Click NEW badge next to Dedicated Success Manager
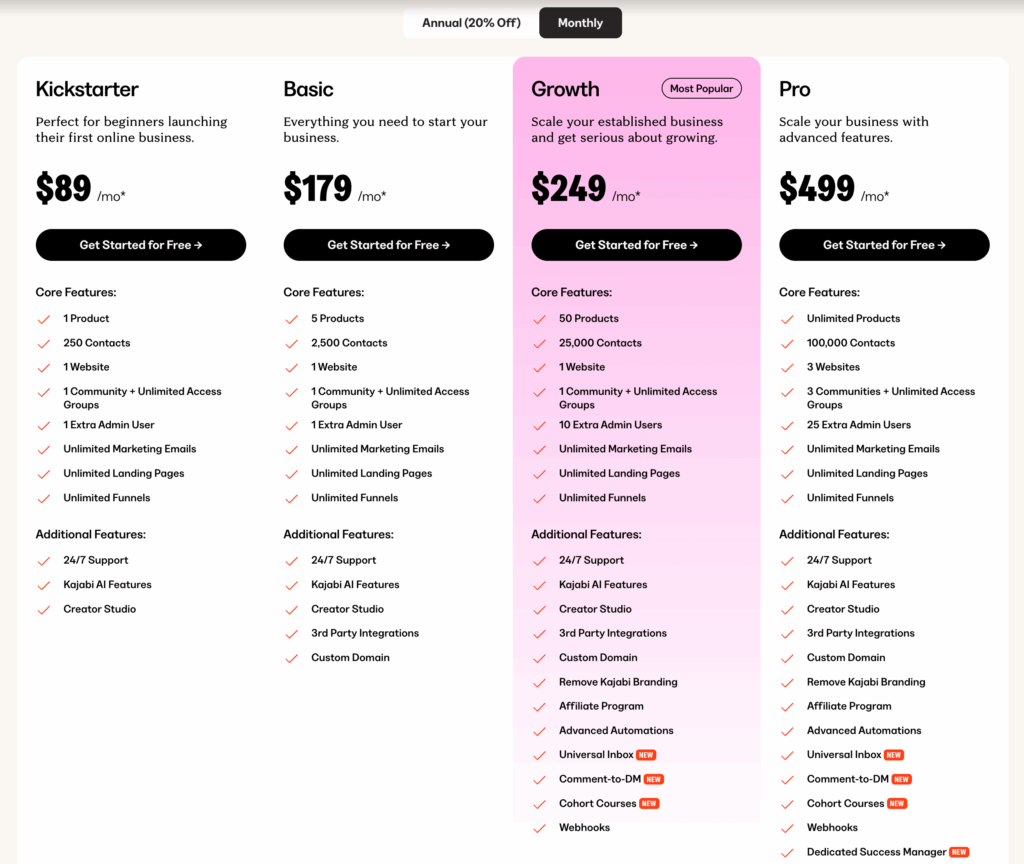1024x864 pixels. [959, 852]
